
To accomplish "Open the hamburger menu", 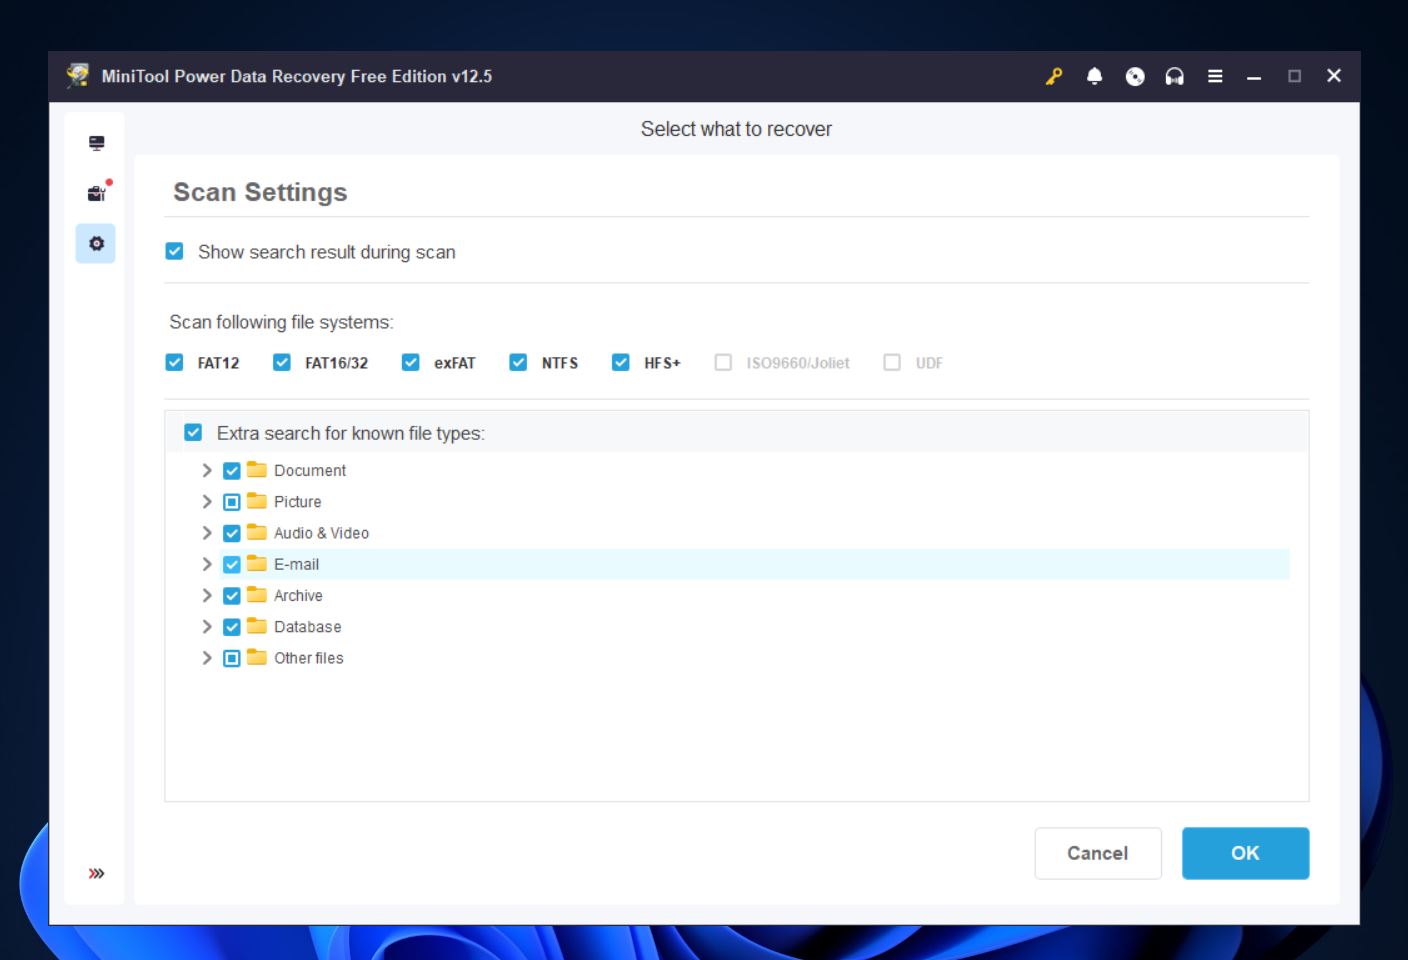I will (1215, 75).
